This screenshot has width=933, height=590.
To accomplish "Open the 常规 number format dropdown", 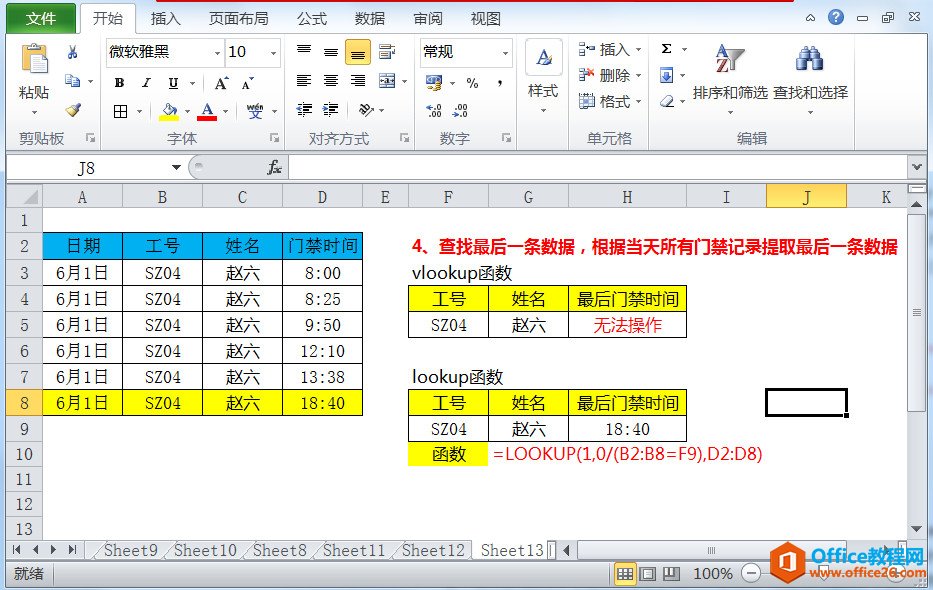I will (505, 53).
